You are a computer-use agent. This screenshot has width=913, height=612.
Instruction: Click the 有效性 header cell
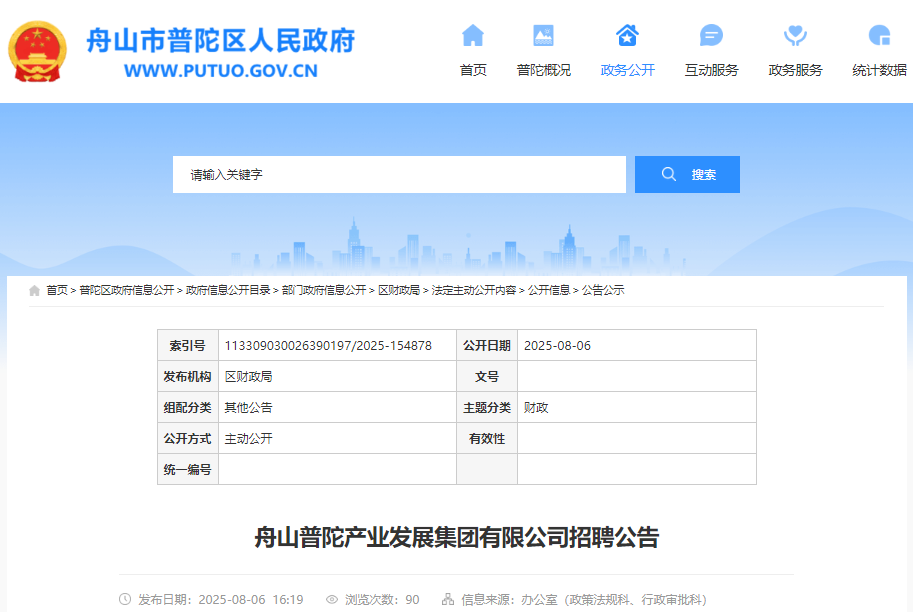pos(487,438)
